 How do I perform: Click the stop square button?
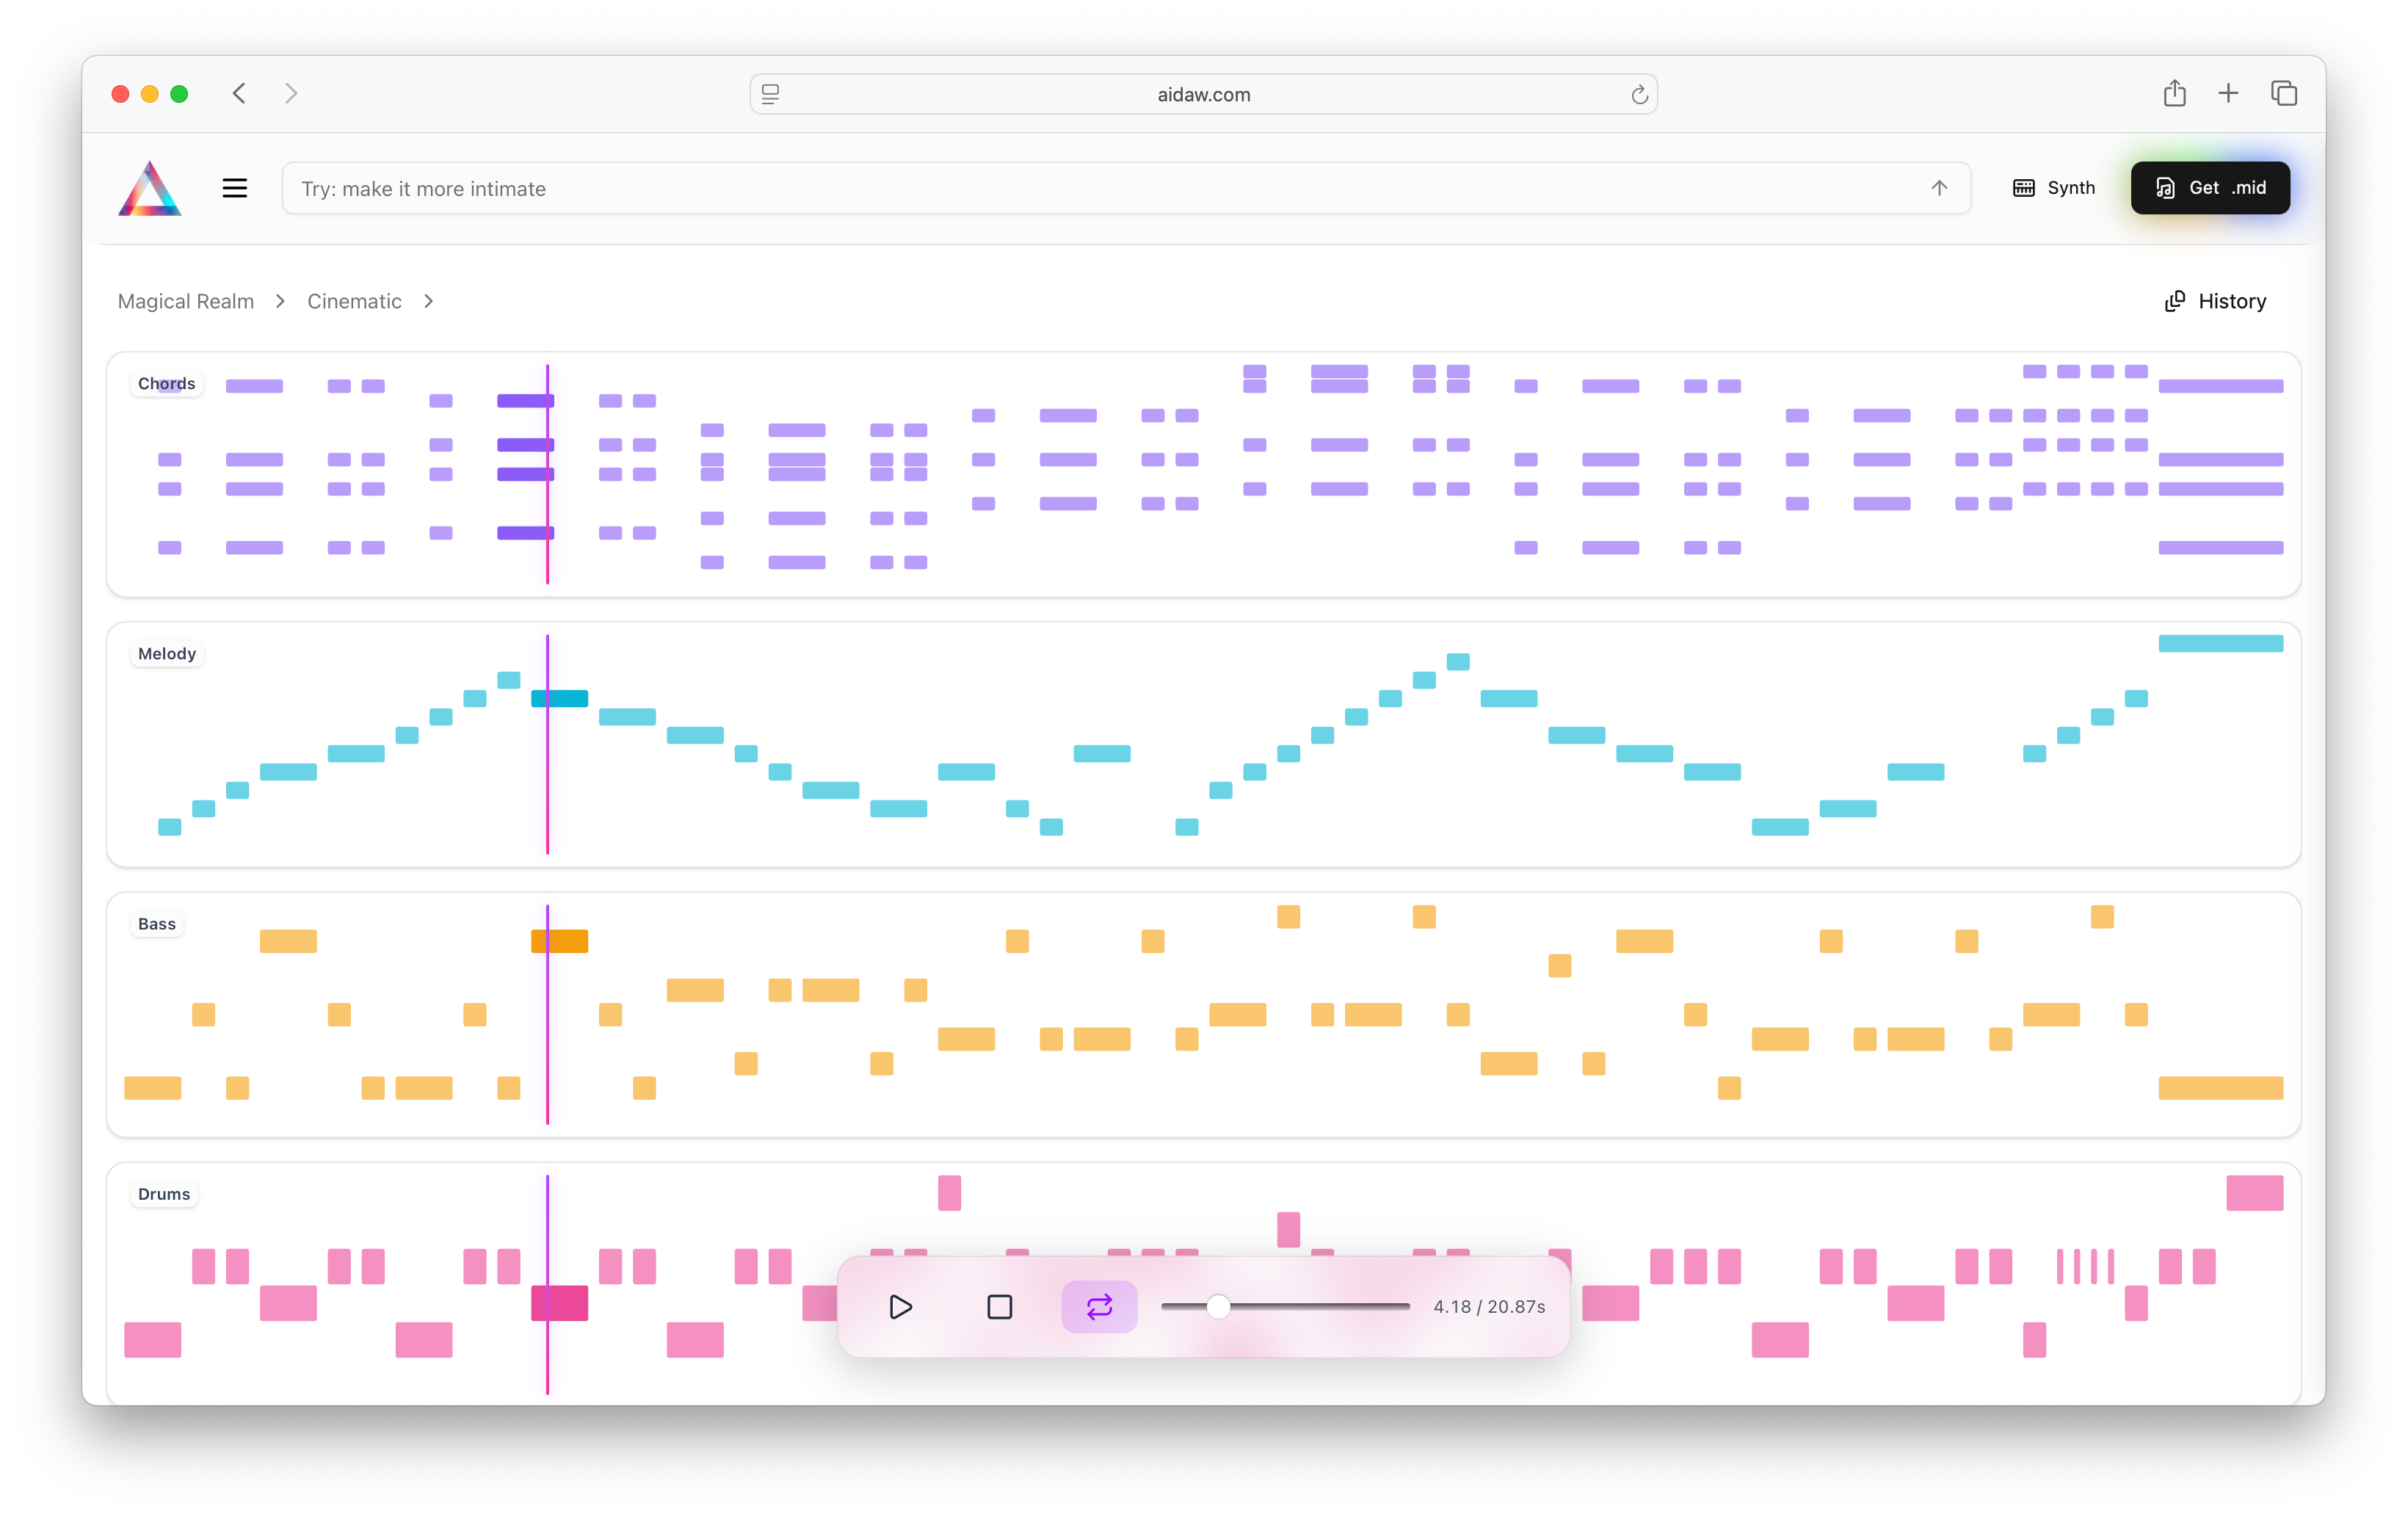(x=999, y=1307)
